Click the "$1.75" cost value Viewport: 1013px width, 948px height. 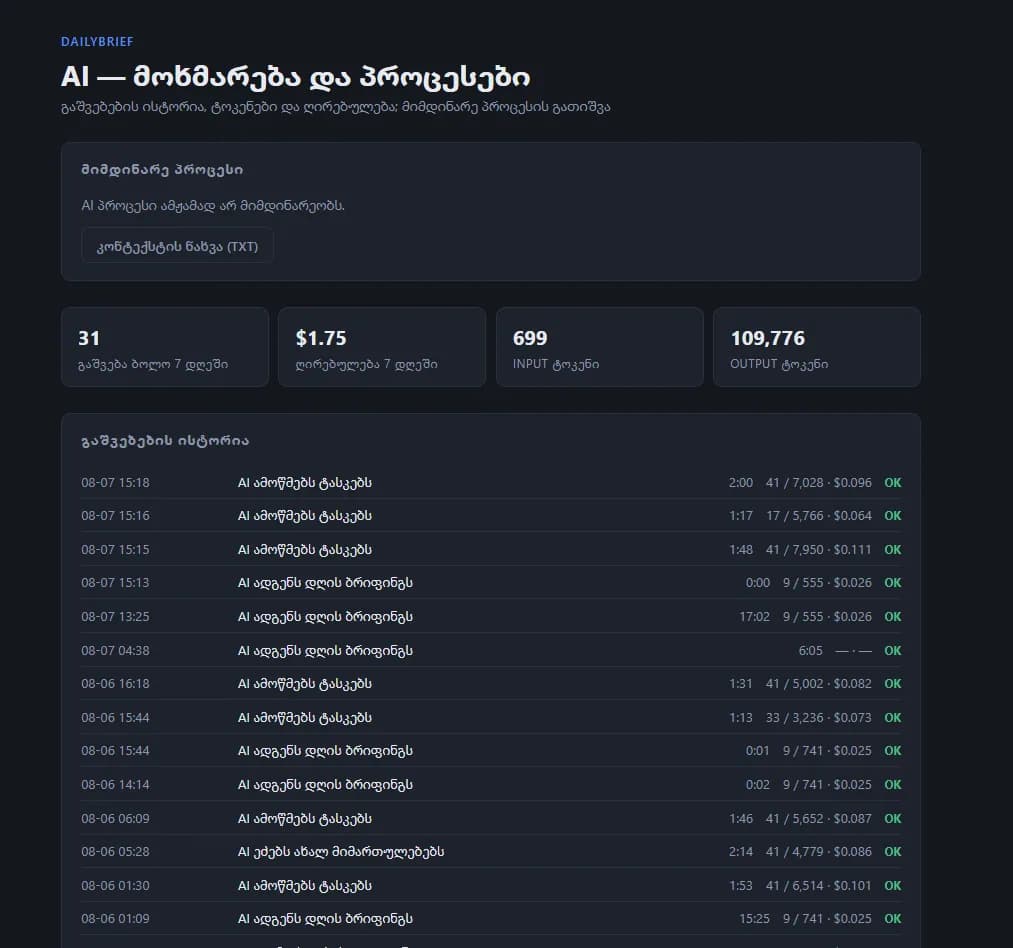coord(321,338)
